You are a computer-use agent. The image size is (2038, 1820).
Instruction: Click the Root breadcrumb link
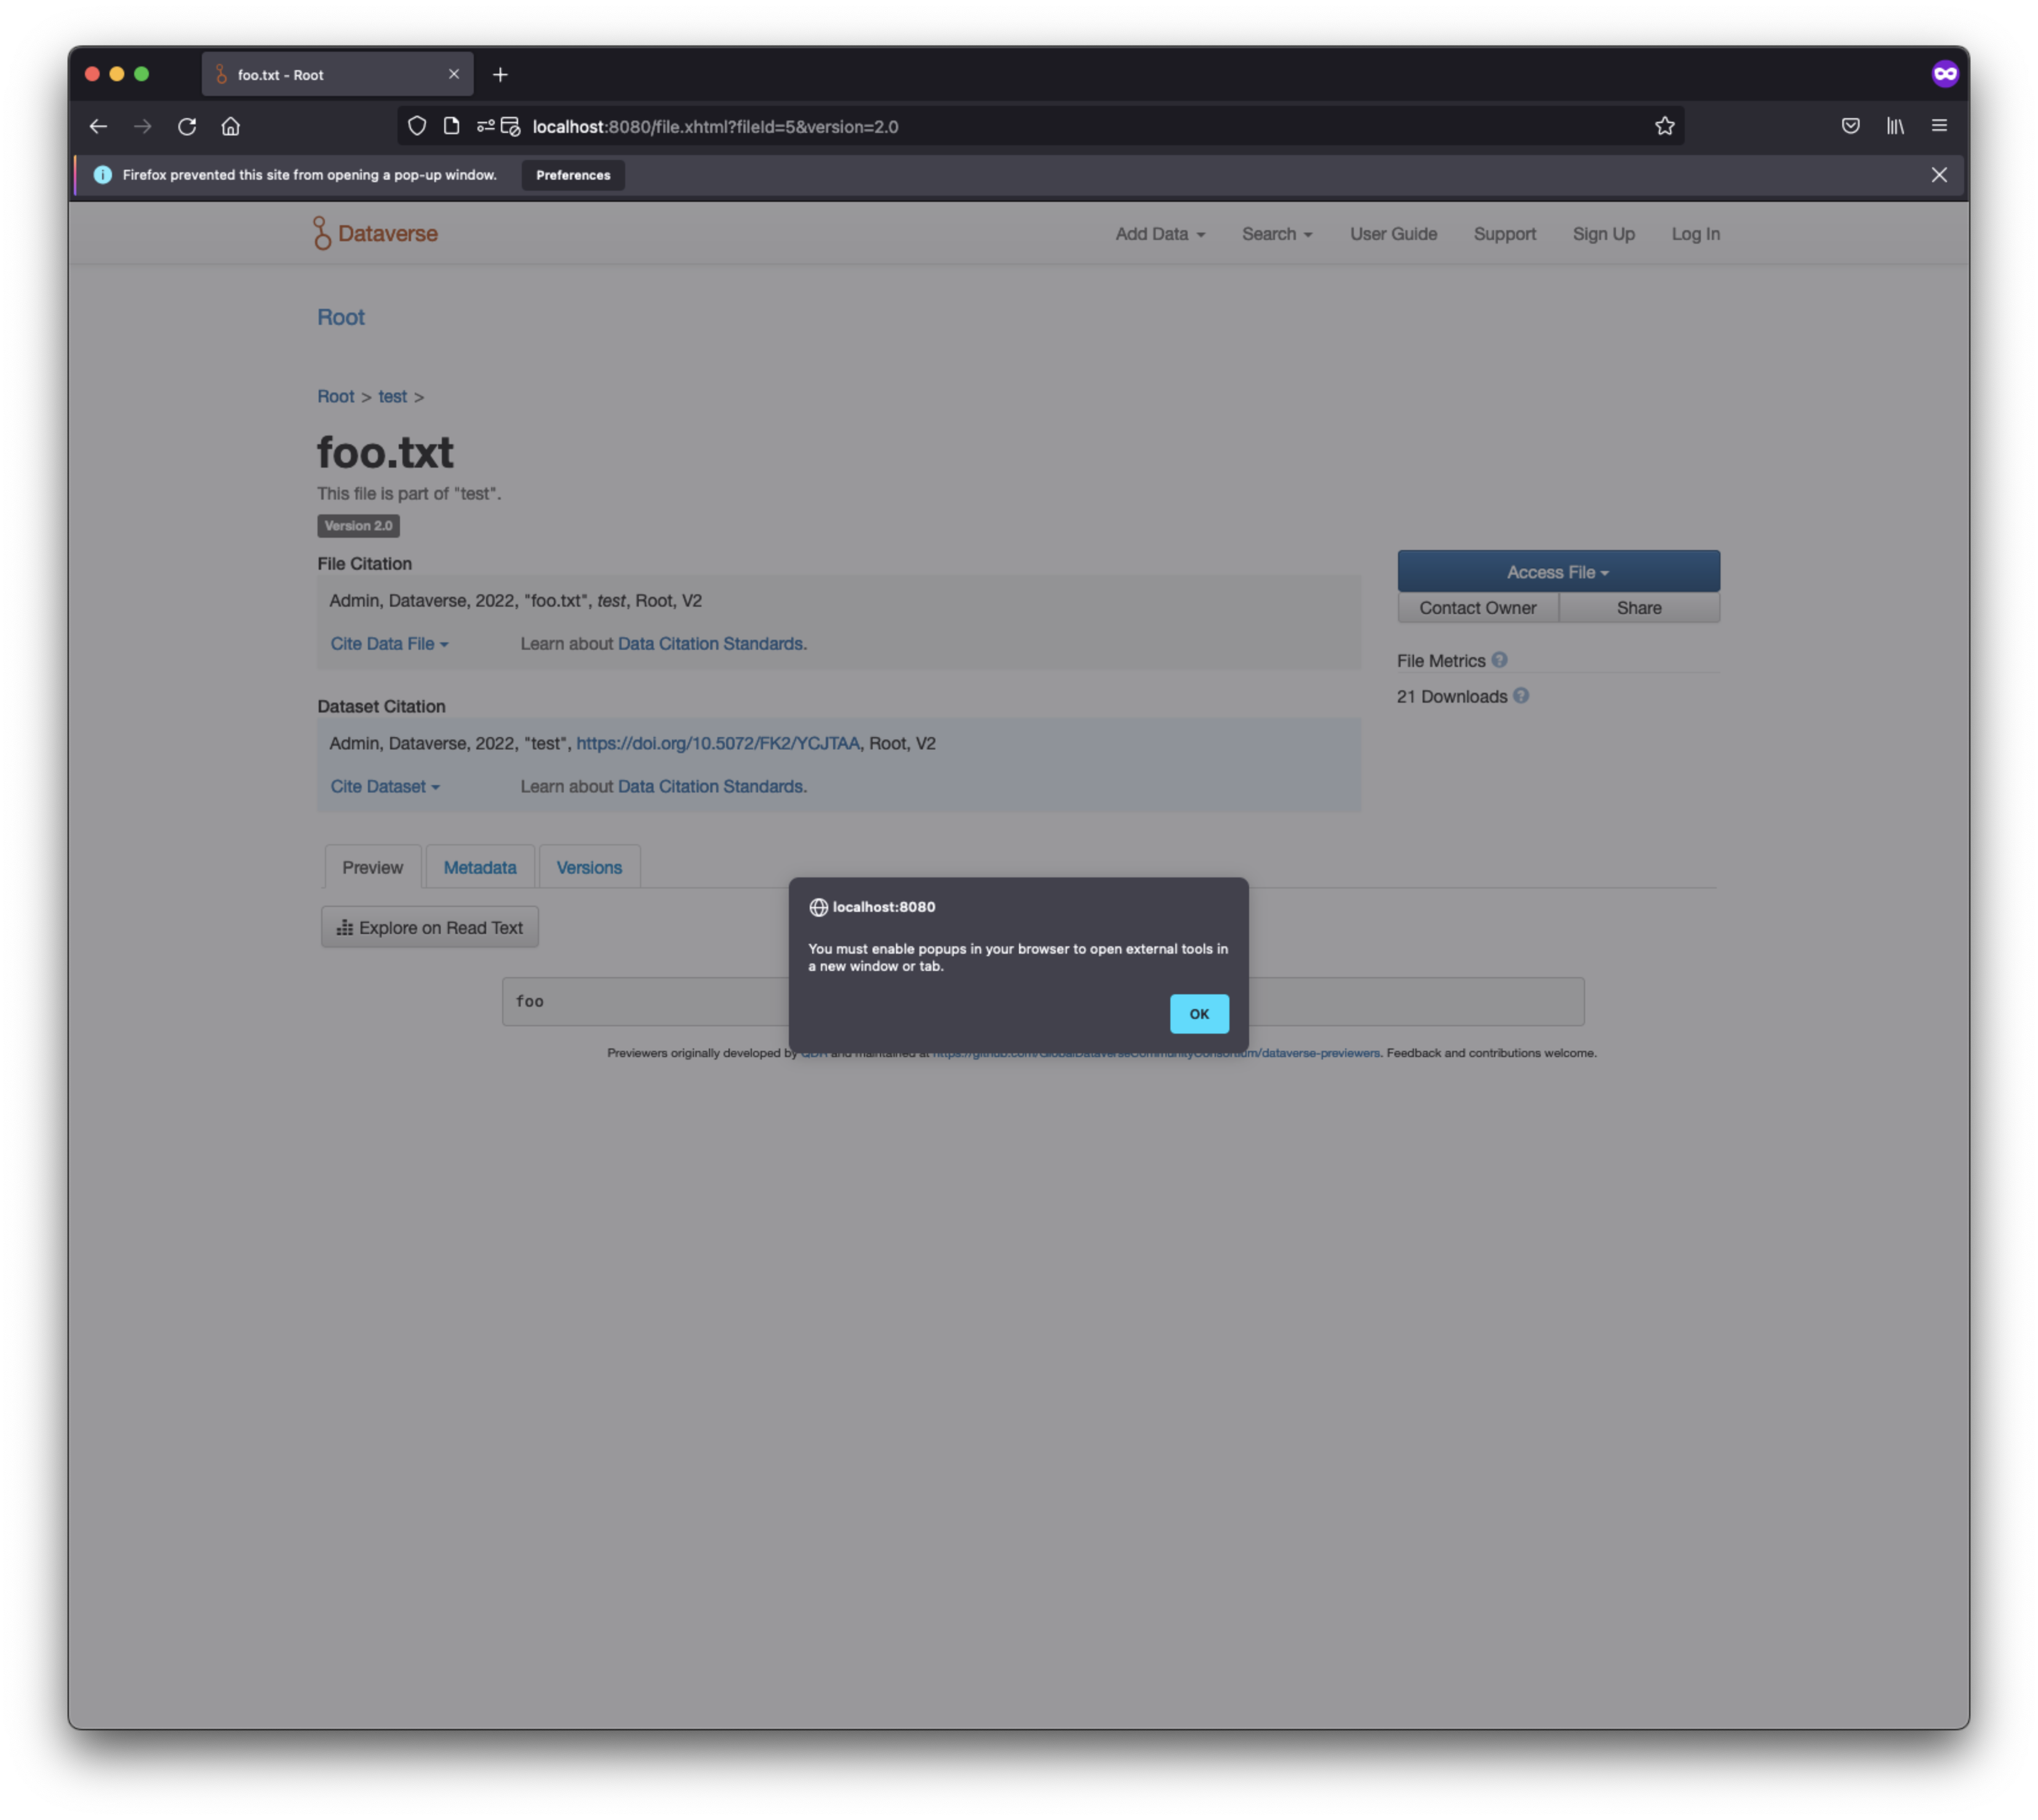click(336, 397)
